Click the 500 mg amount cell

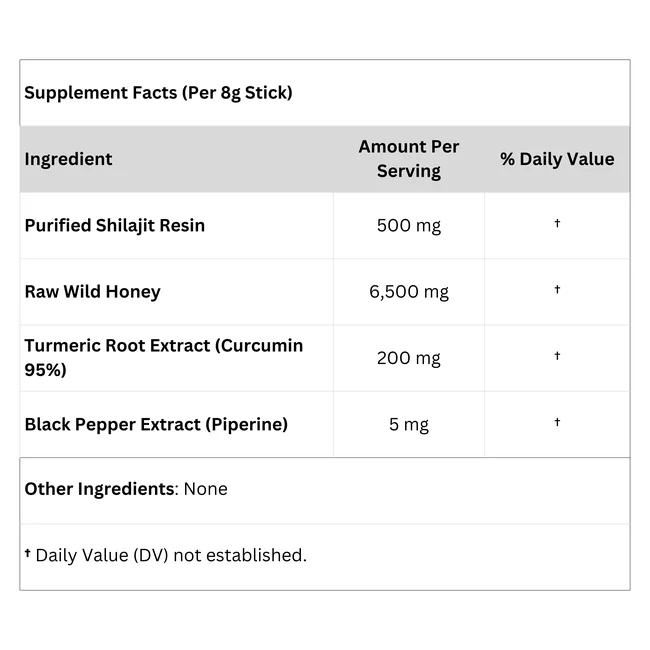pos(409,226)
